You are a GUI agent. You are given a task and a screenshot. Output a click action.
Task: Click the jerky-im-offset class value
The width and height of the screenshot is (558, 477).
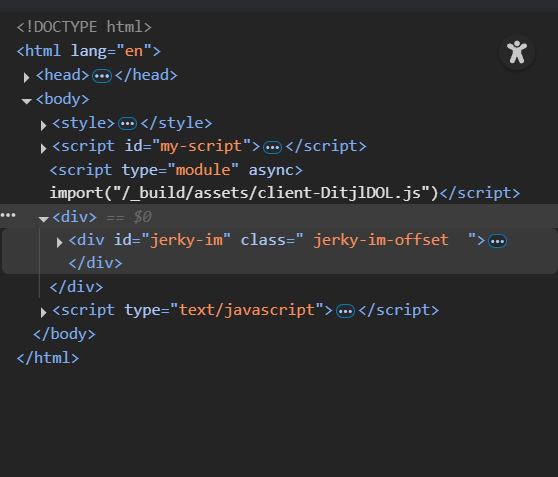[381, 240]
